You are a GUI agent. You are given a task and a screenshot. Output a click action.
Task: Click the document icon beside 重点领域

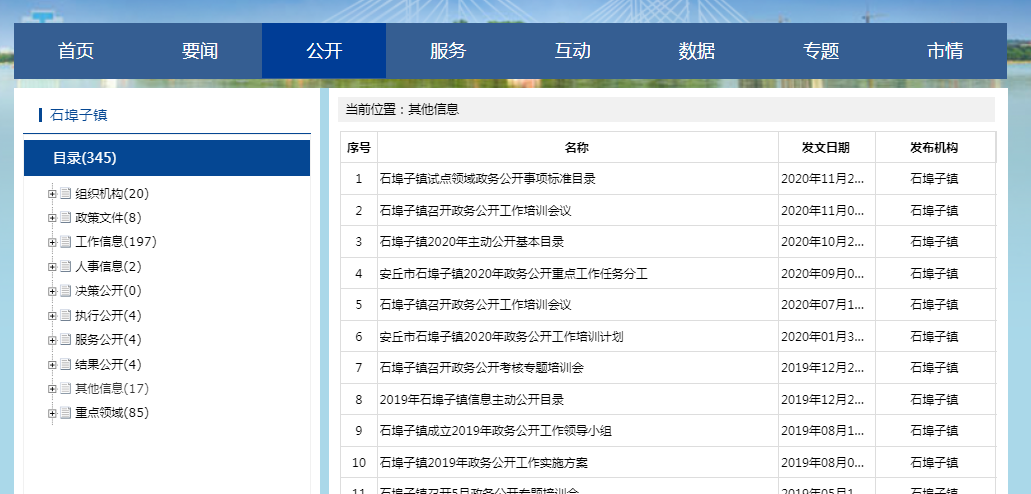coord(65,413)
